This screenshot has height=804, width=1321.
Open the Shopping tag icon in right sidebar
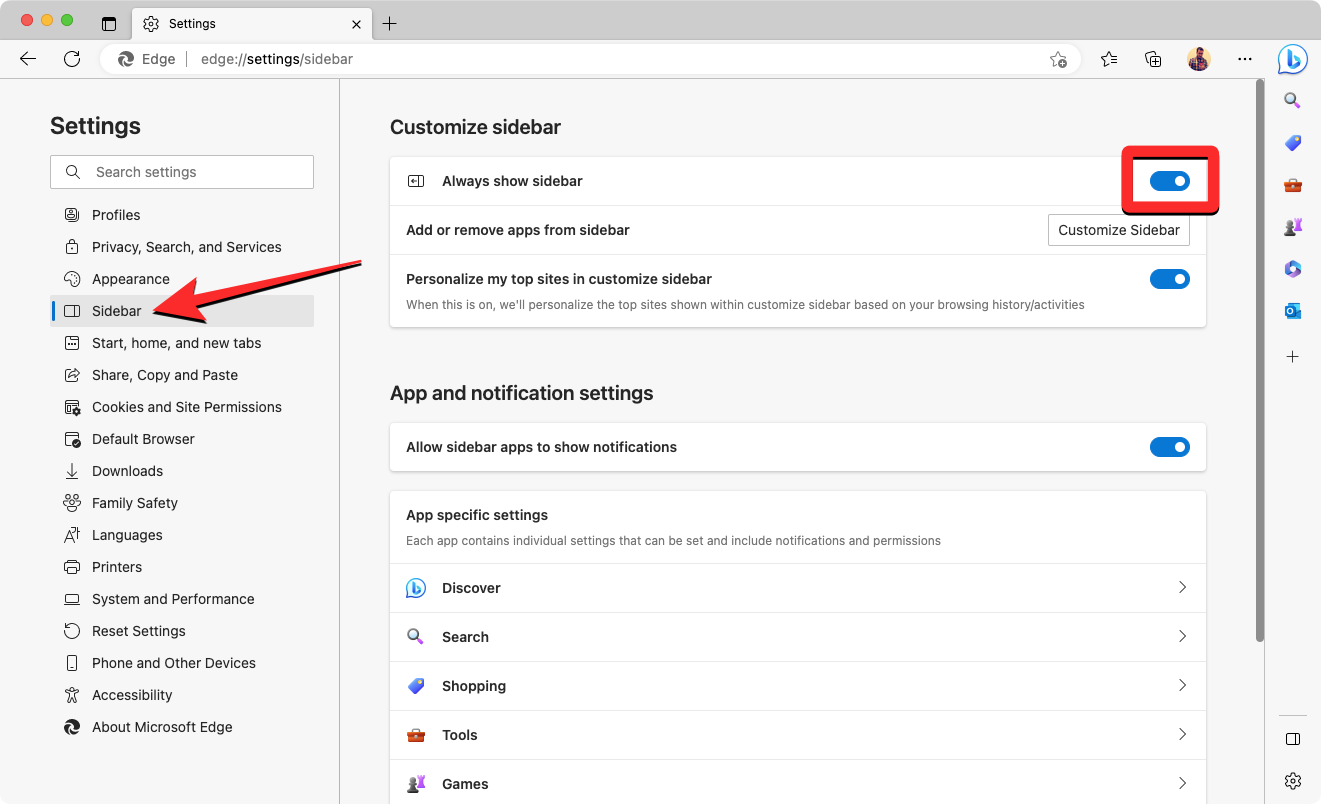click(x=1292, y=143)
